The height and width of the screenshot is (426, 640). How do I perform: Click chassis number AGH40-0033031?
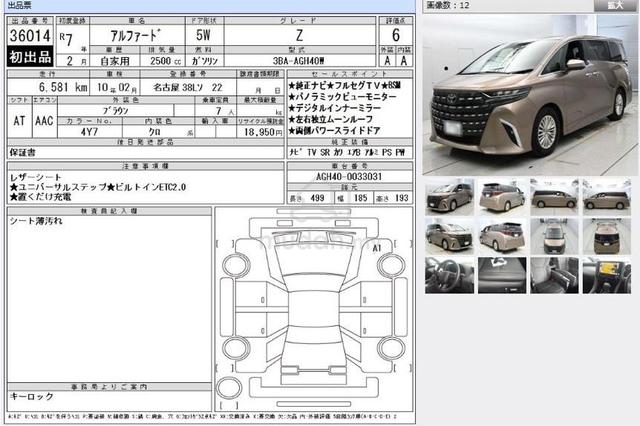349,176
